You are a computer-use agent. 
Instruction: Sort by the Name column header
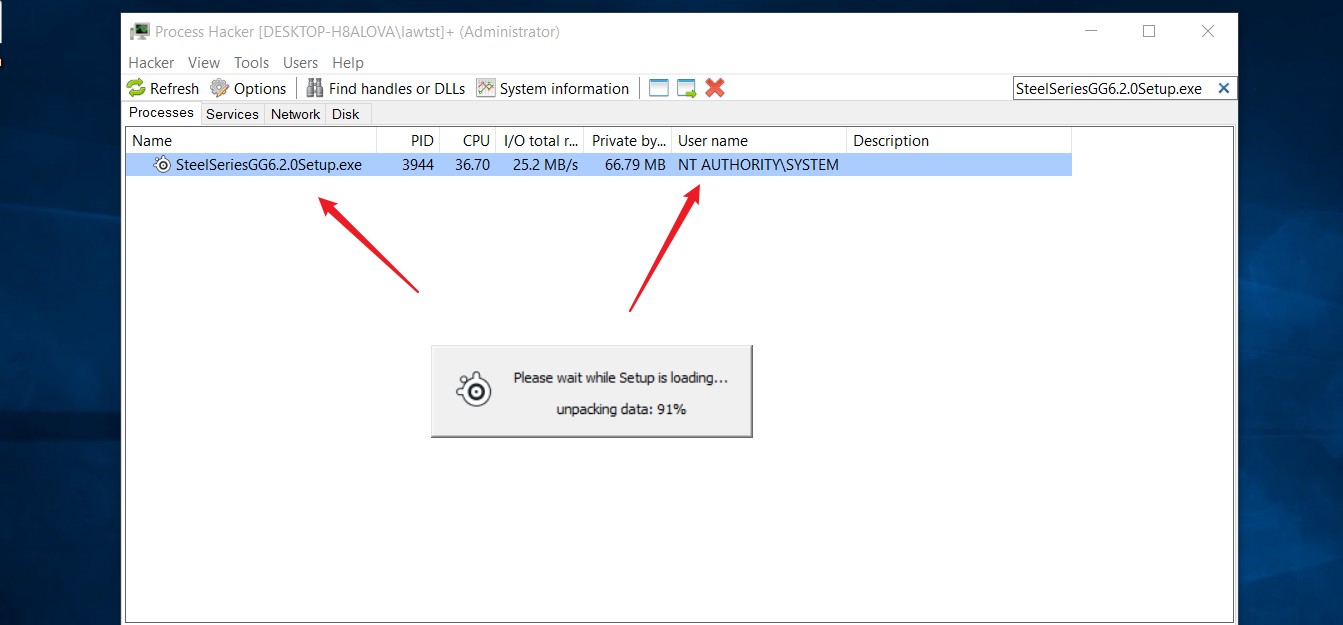click(x=251, y=141)
